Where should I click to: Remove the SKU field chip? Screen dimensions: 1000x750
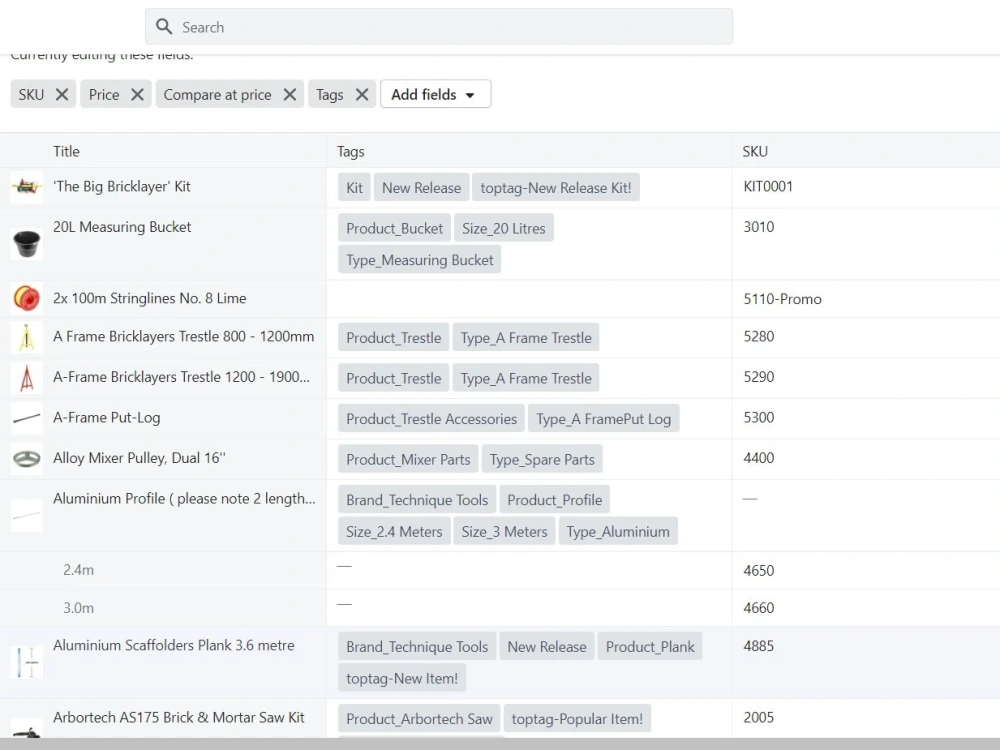(62, 94)
